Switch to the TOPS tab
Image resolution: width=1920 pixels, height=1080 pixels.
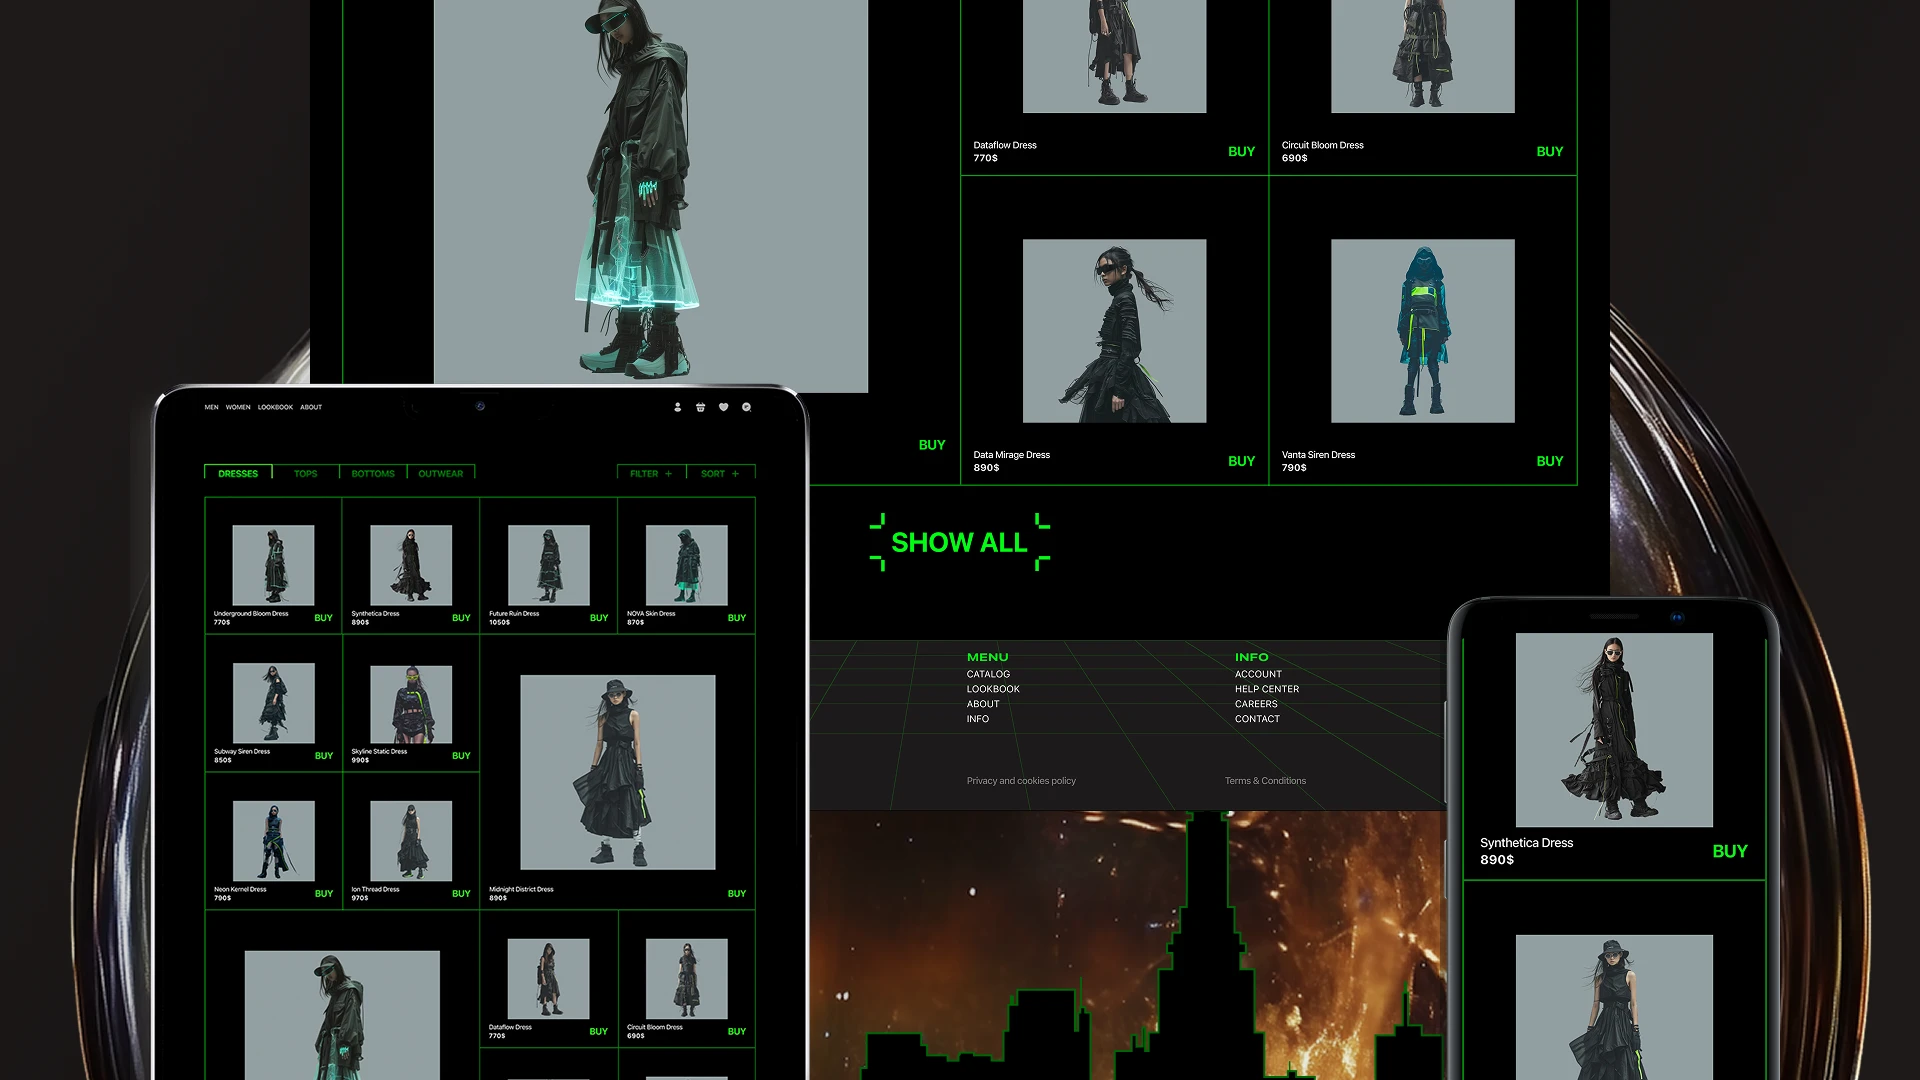(x=305, y=473)
